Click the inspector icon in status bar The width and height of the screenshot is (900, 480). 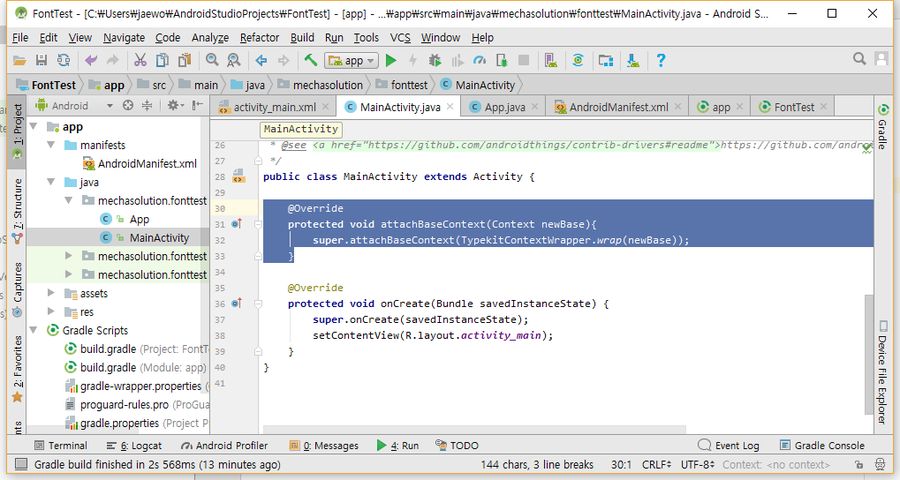click(880, 464)
